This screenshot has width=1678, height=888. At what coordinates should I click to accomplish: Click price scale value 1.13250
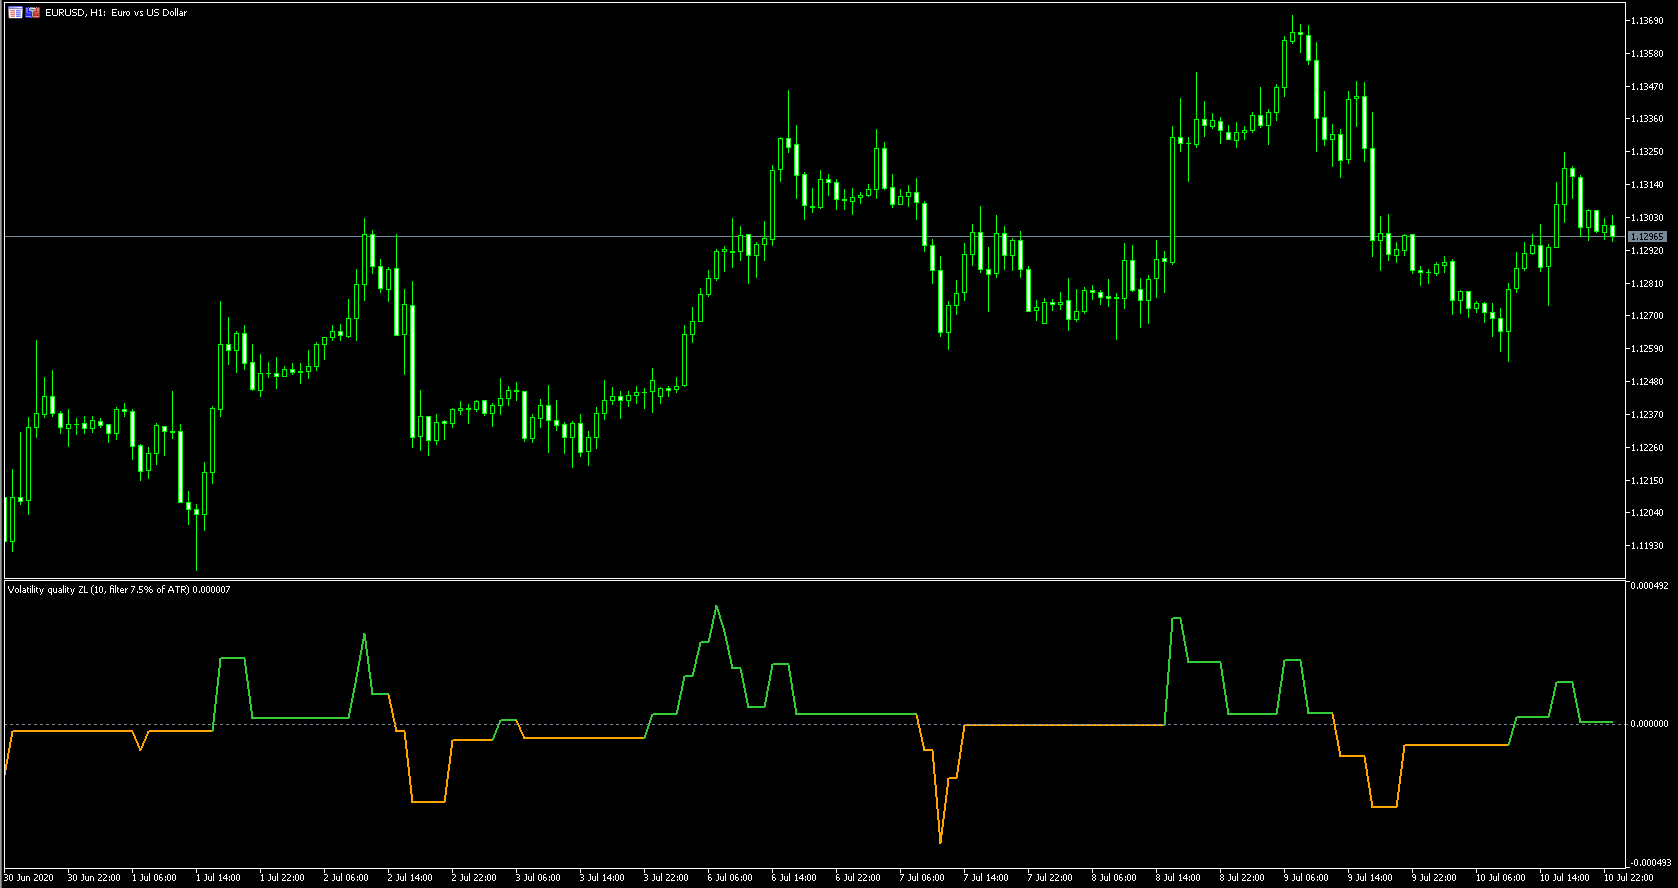pyautogui.click(x=1647, y=152)
